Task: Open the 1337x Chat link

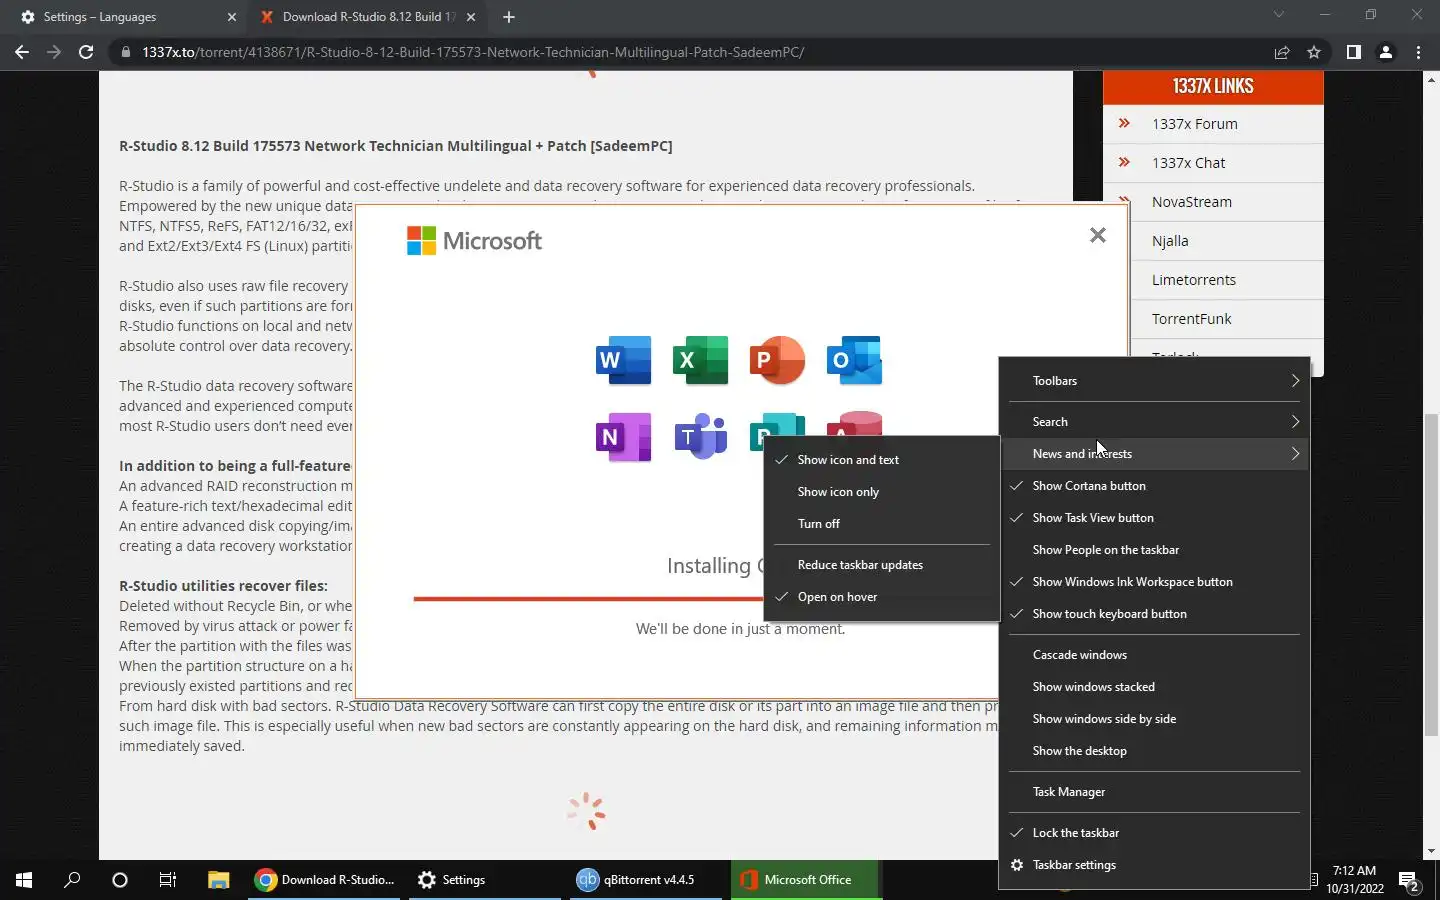Action: [x=1188, y=163]
